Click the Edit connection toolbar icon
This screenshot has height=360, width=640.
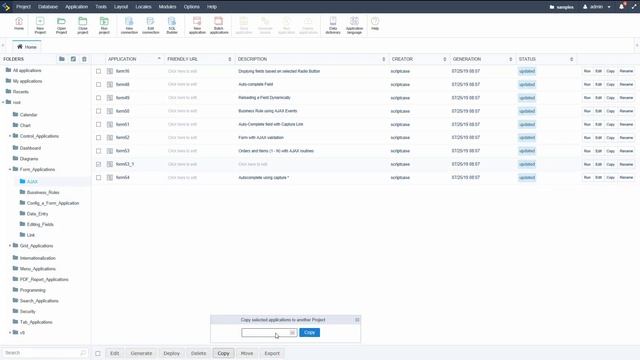tap(150, 25)
